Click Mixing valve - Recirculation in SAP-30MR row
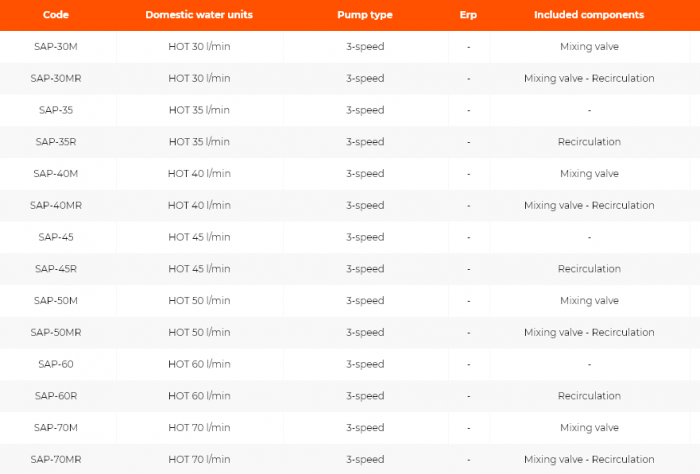This screenshot has width=700, height=474. (589, 78)
